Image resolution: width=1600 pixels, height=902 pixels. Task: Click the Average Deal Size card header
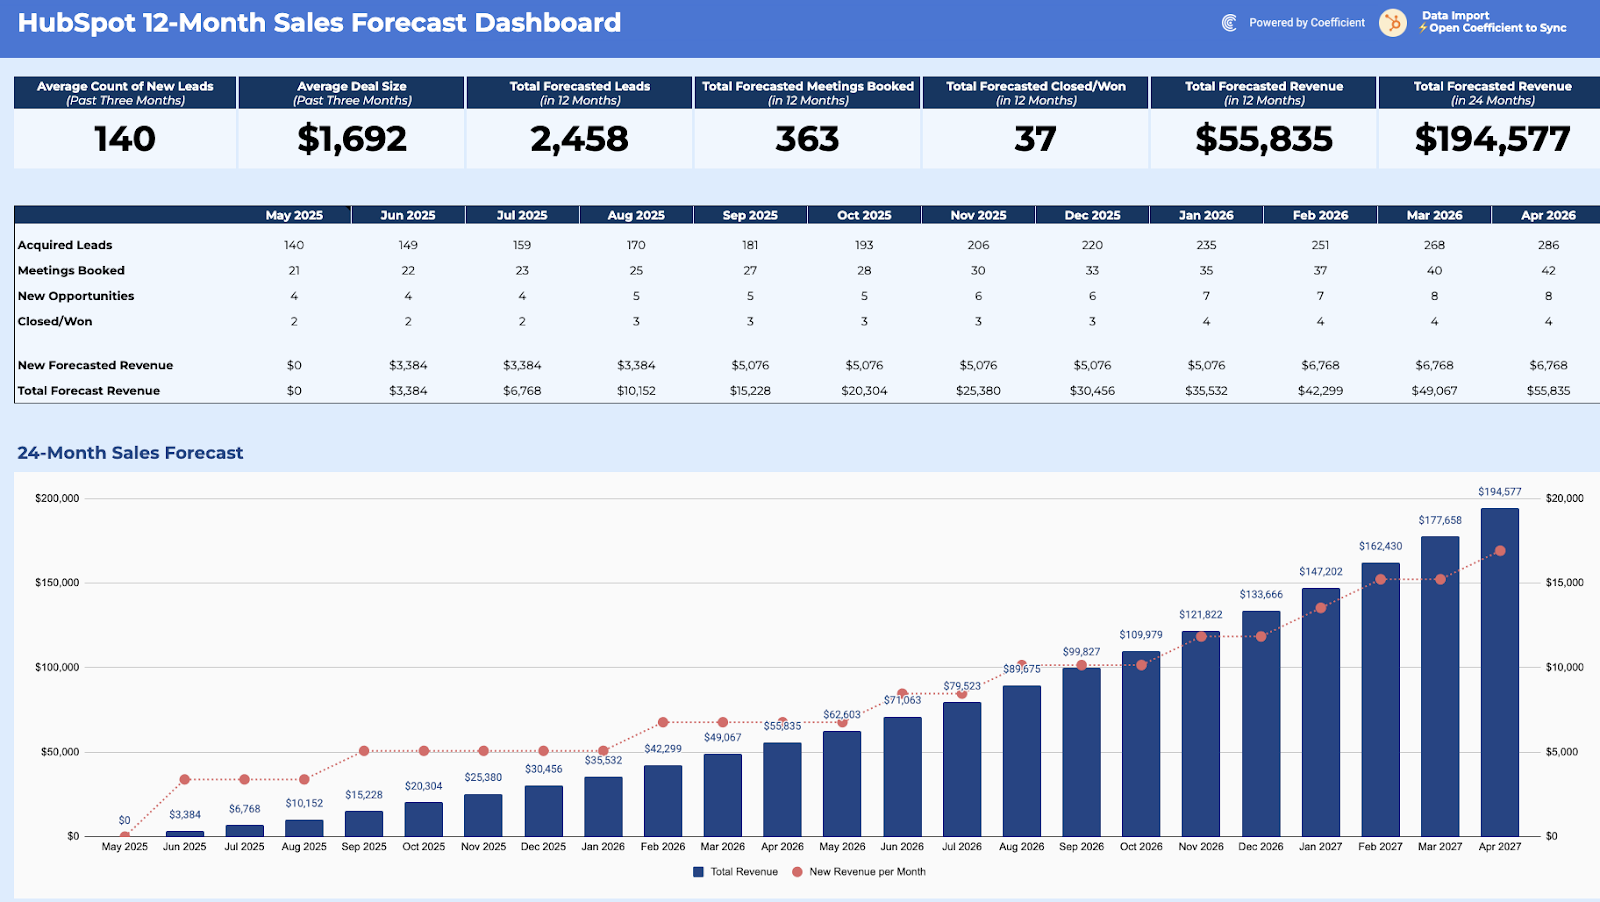352,93
